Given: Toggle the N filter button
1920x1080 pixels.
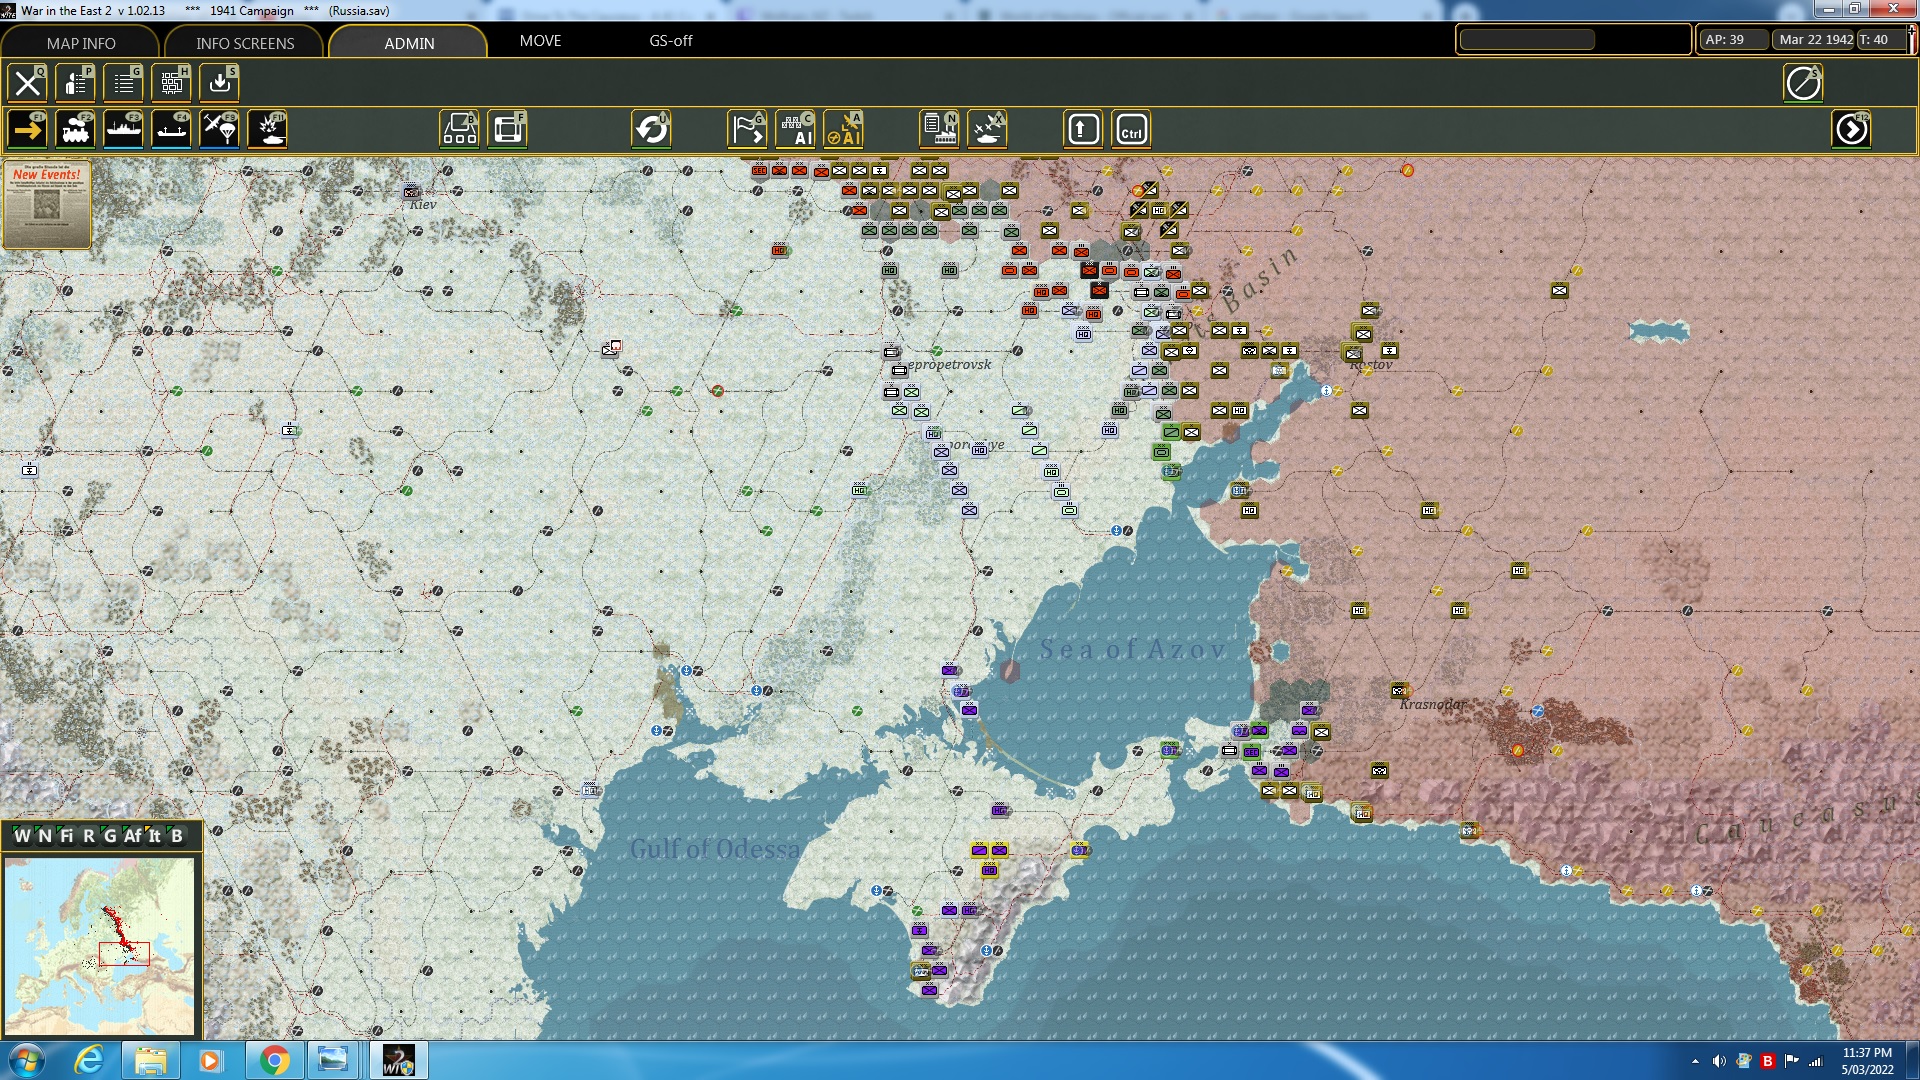Looking at the screenshot, I should (44, 836).
